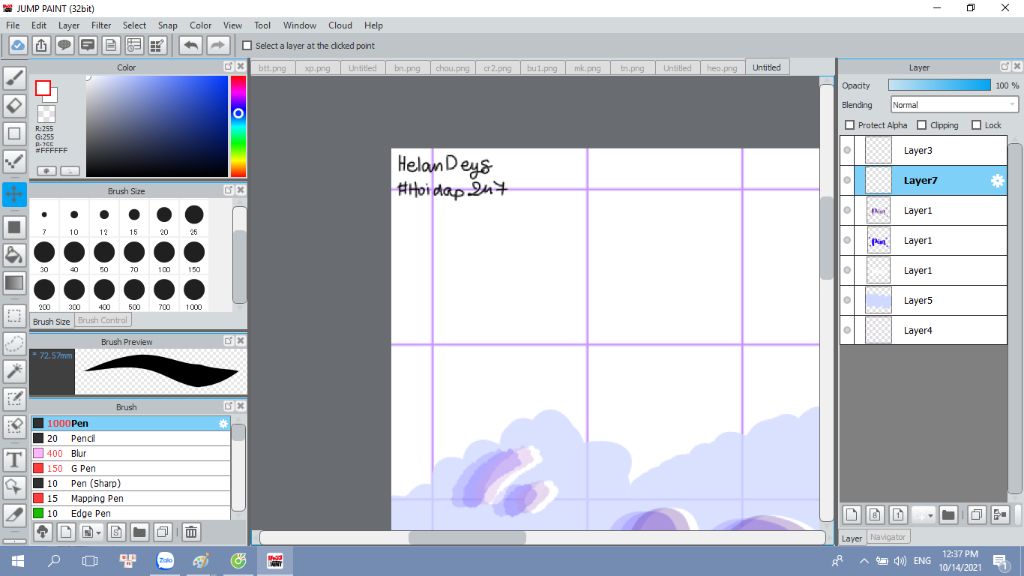Toggle visibility of Layer7

pos(847,180)
